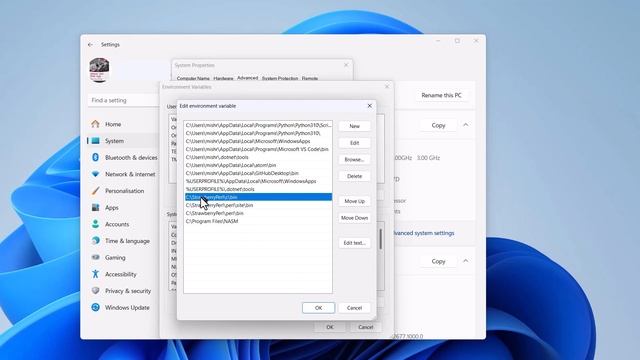The height and width of the screenshot is (360, 640).
Task: Click the Environment Variables list scrollbar
Action: point(381,239)
